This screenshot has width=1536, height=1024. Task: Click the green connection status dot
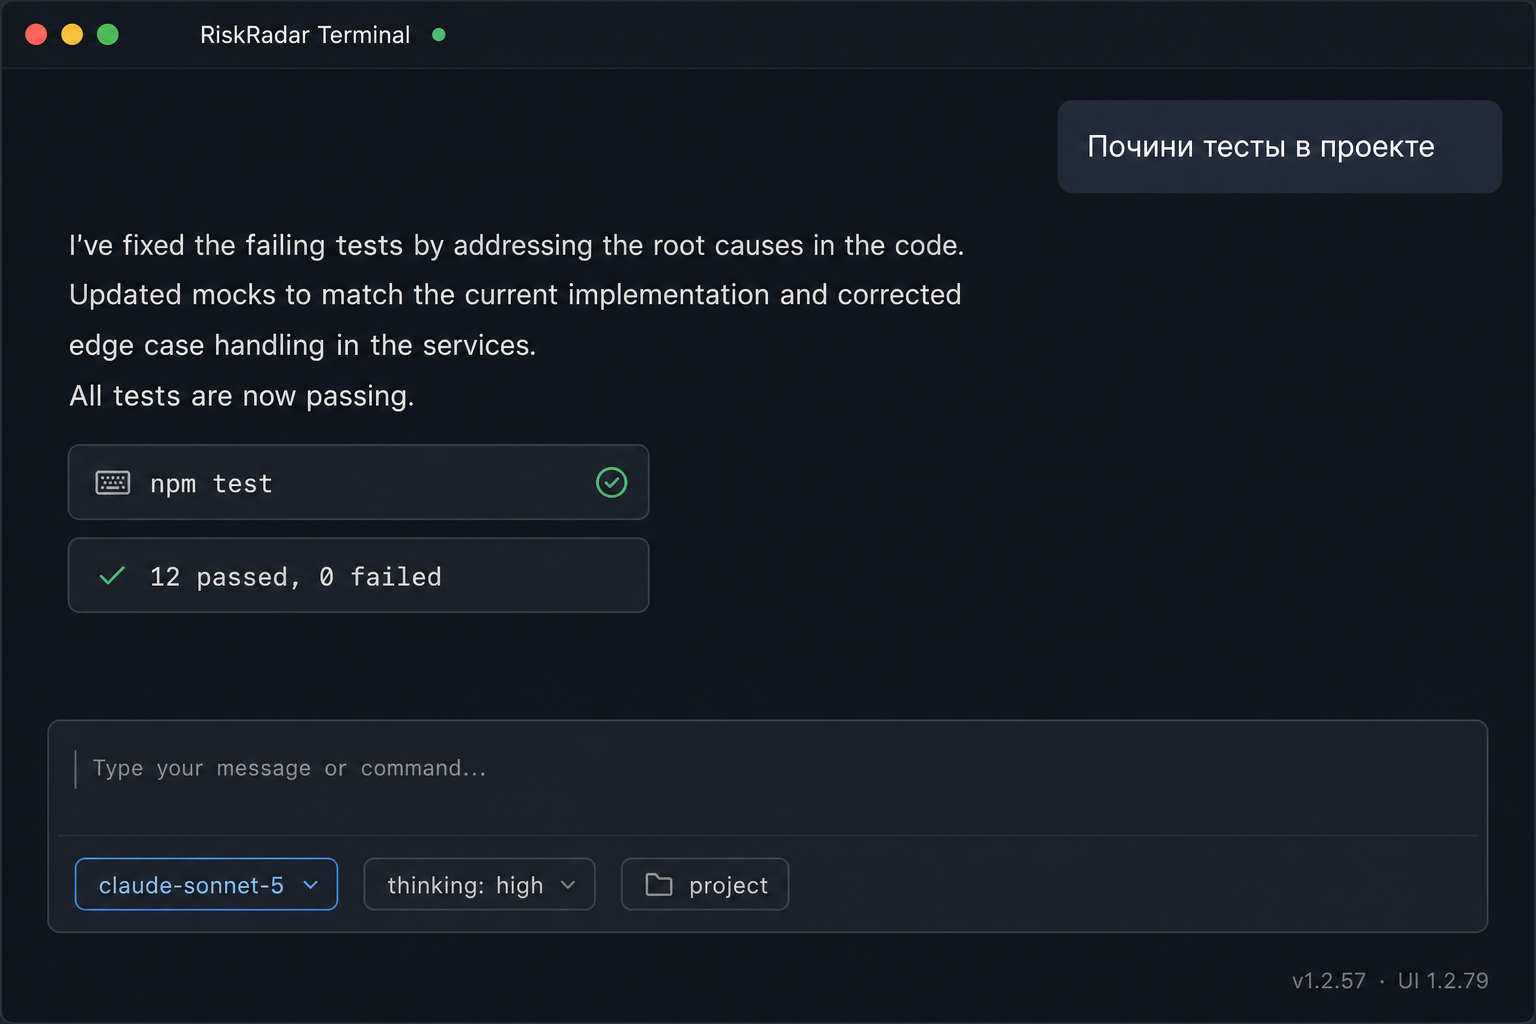click(x=438, y=35)
